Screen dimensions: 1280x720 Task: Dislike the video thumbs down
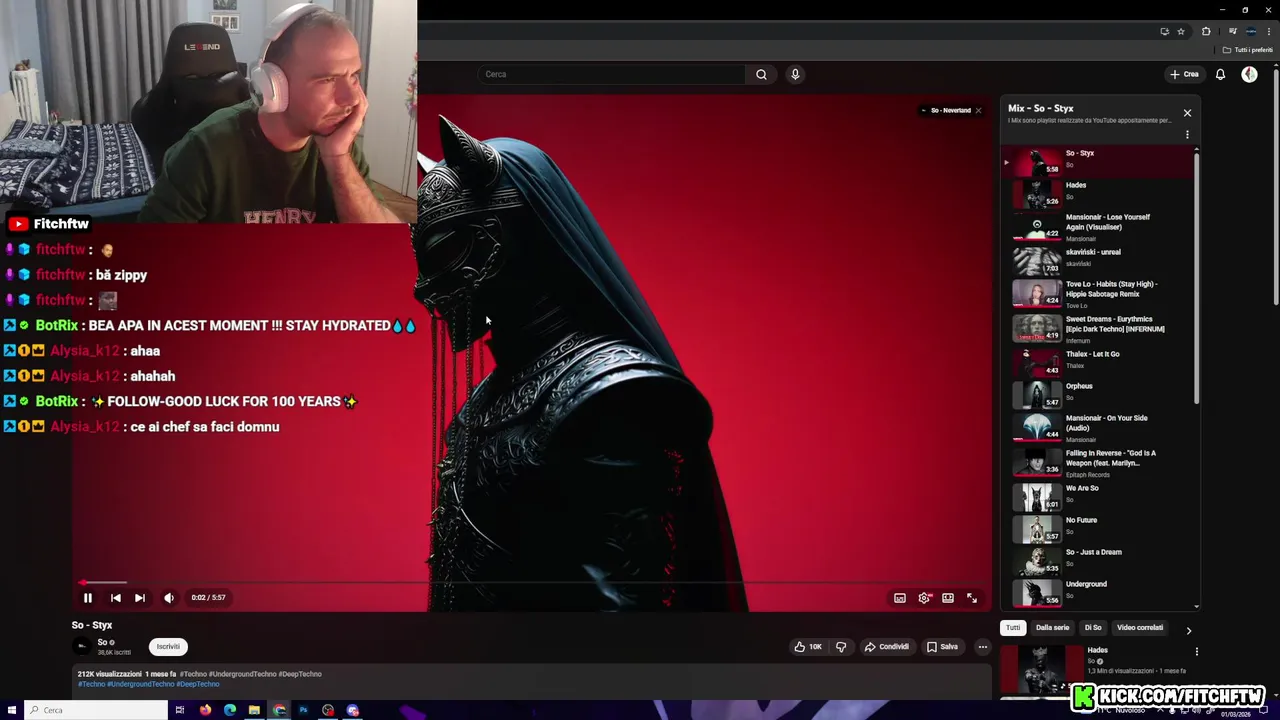(x=841, y=647)
